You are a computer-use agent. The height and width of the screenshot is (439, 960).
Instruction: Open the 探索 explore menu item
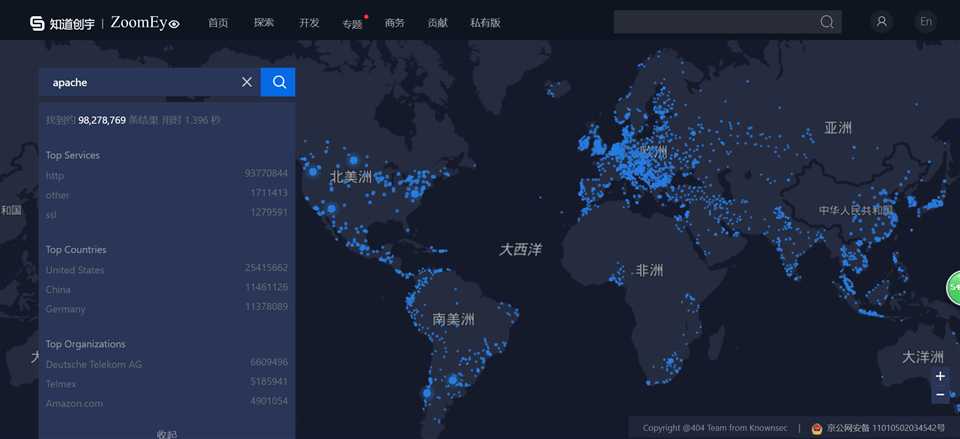(x=264, y=23)
